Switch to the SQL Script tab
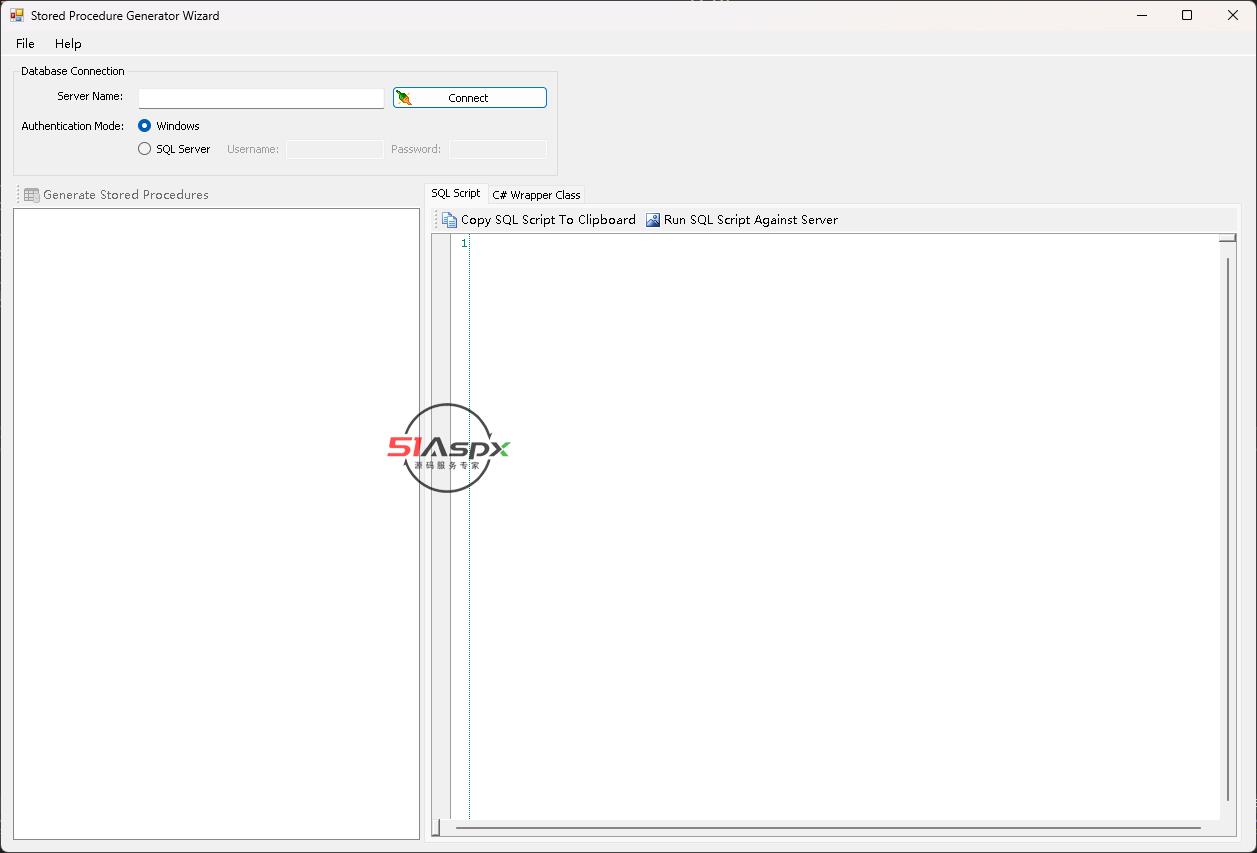 pos(456,194)
